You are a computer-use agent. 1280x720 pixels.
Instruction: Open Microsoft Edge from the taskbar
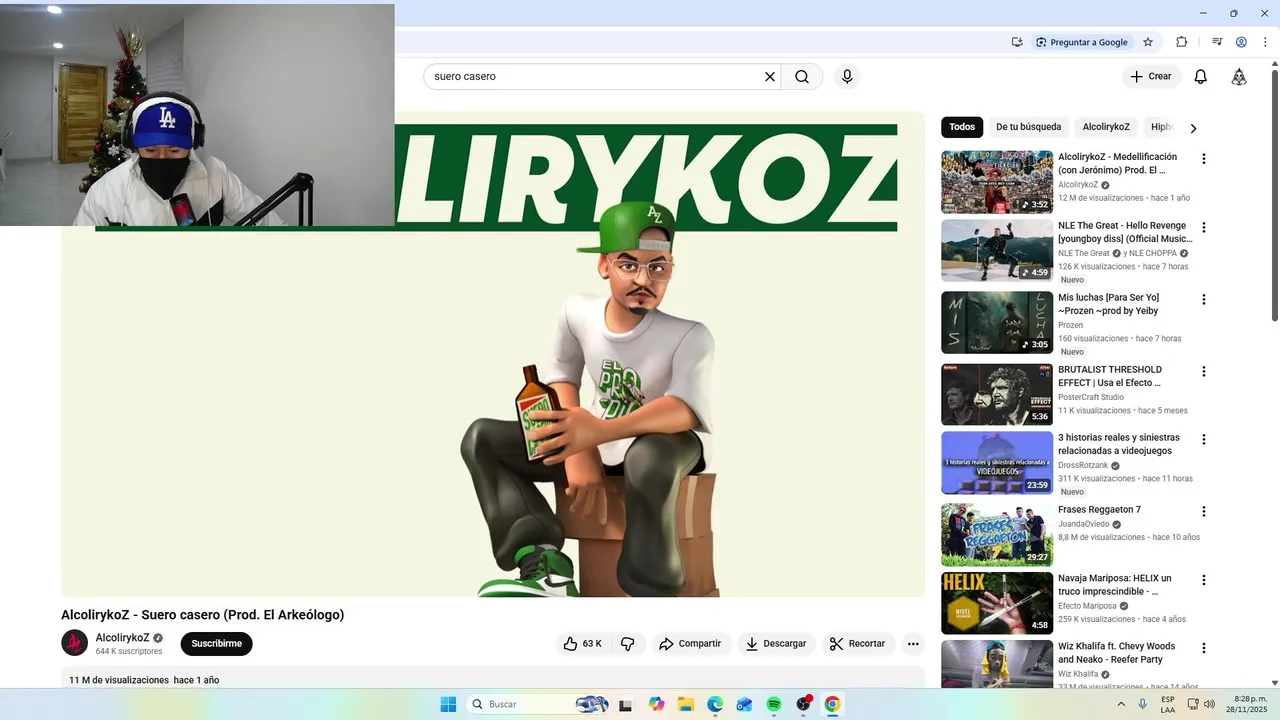pos(715,704)
